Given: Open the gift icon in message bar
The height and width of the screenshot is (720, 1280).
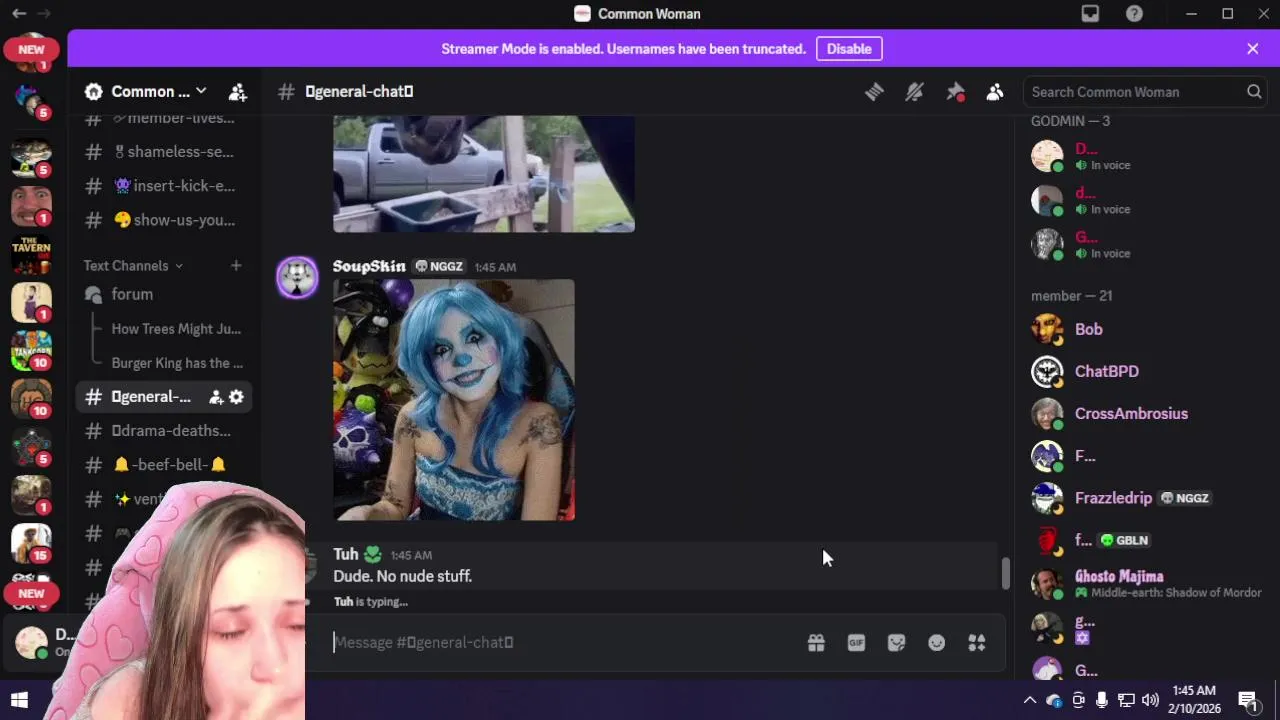Looking at the screenshot, I should pyautogui.click(x=816, y=643).
